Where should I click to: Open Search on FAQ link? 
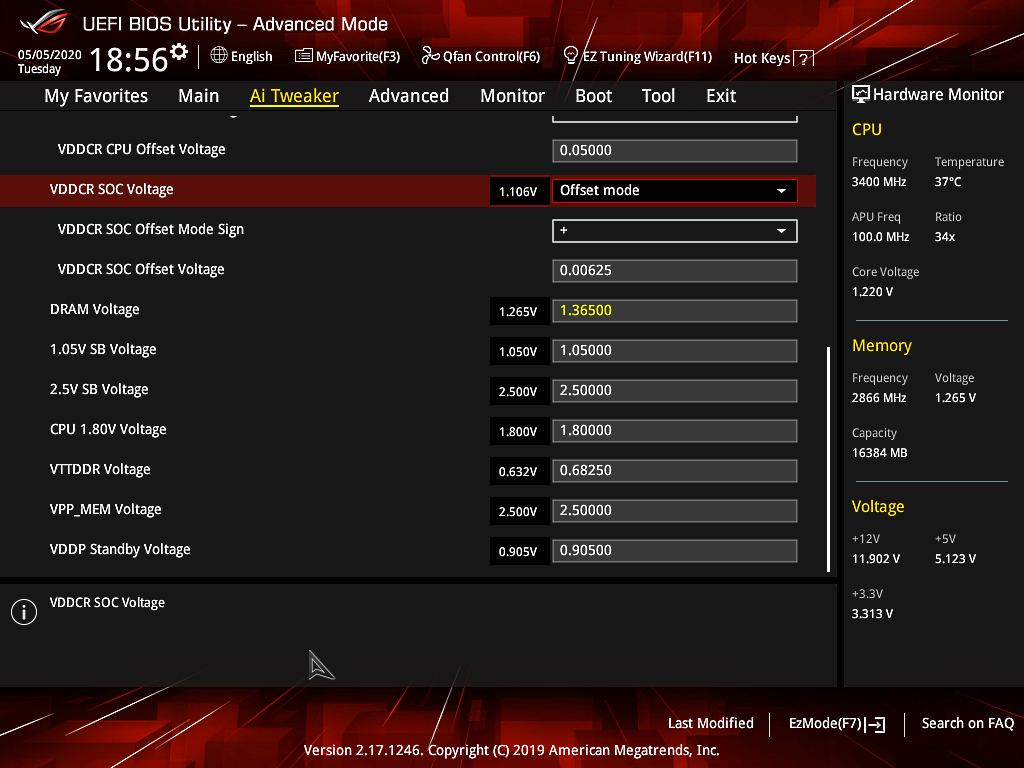[x=967, y=723]
